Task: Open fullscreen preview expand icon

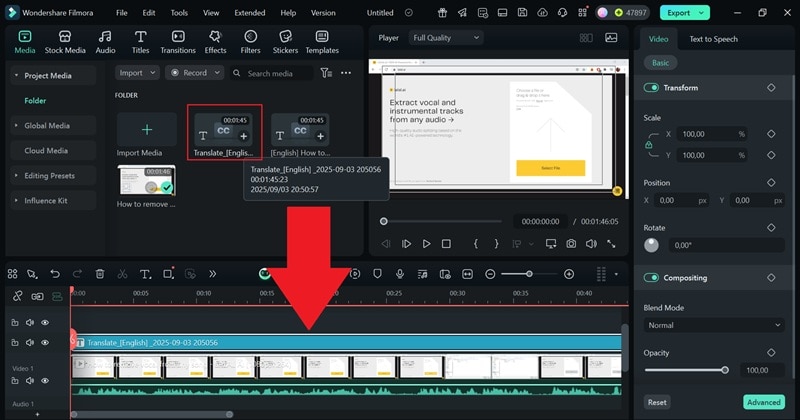Action: (x=611, y=244)
